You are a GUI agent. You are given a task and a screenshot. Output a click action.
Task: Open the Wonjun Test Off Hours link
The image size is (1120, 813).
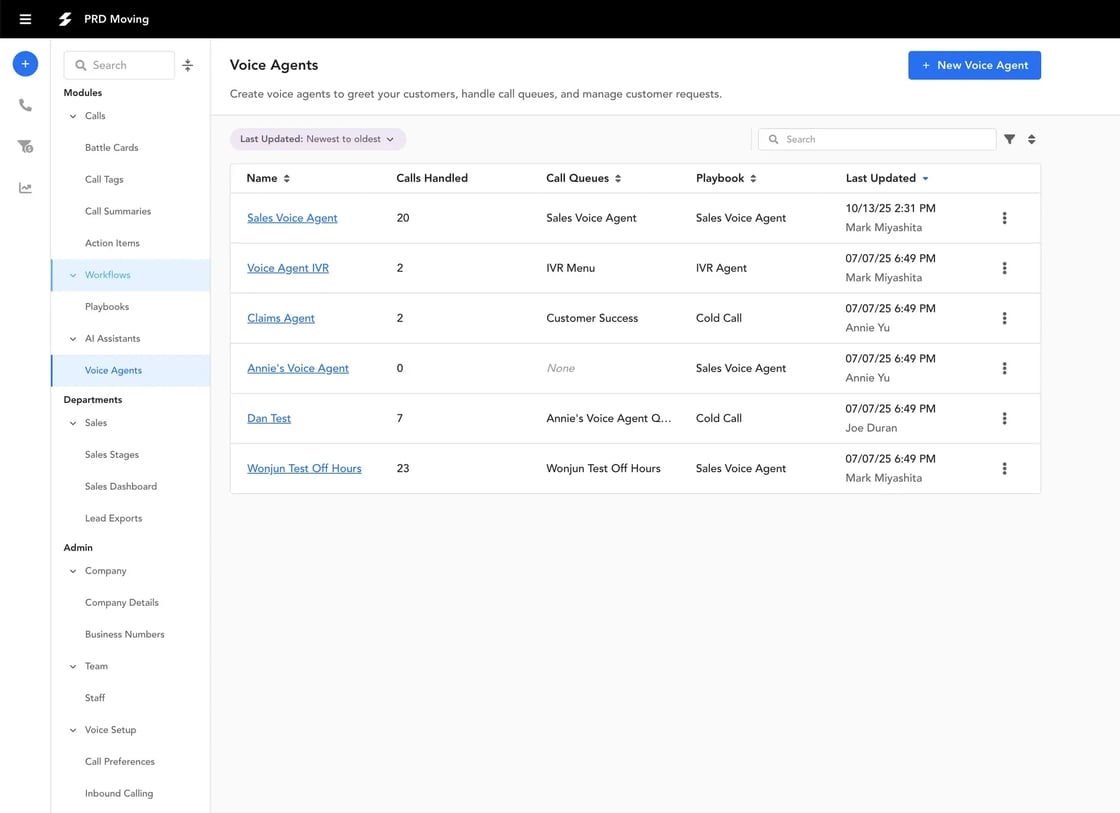[304, 468]
